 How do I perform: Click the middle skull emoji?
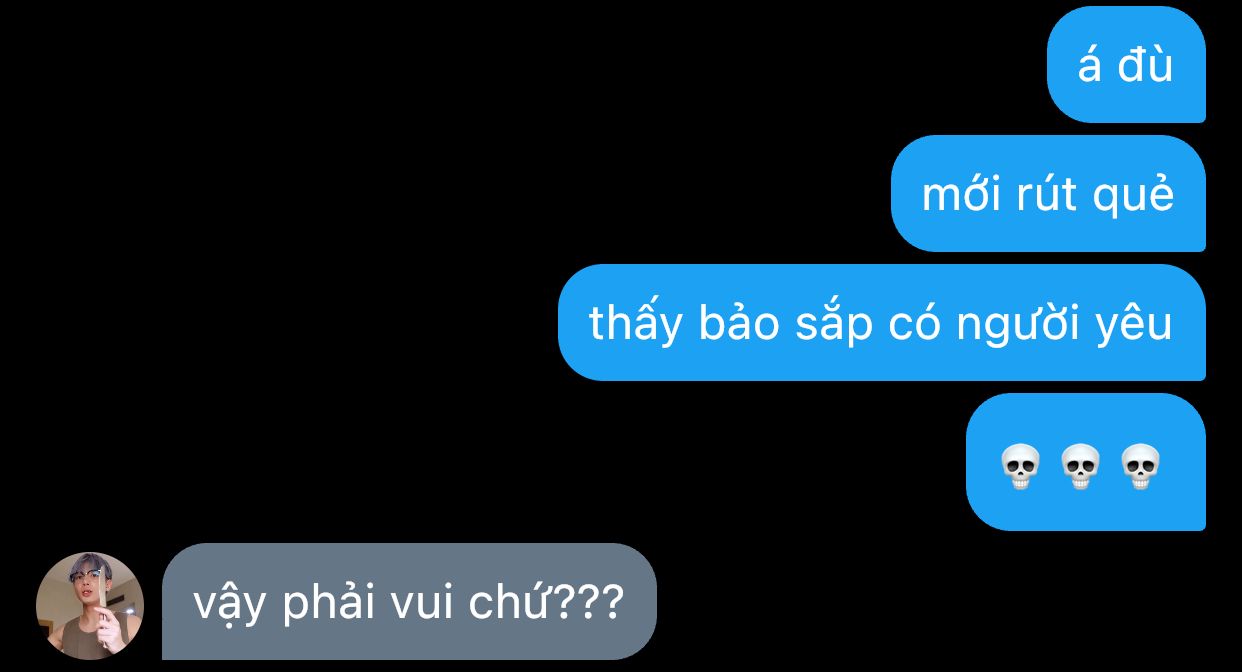(1080, 467)
